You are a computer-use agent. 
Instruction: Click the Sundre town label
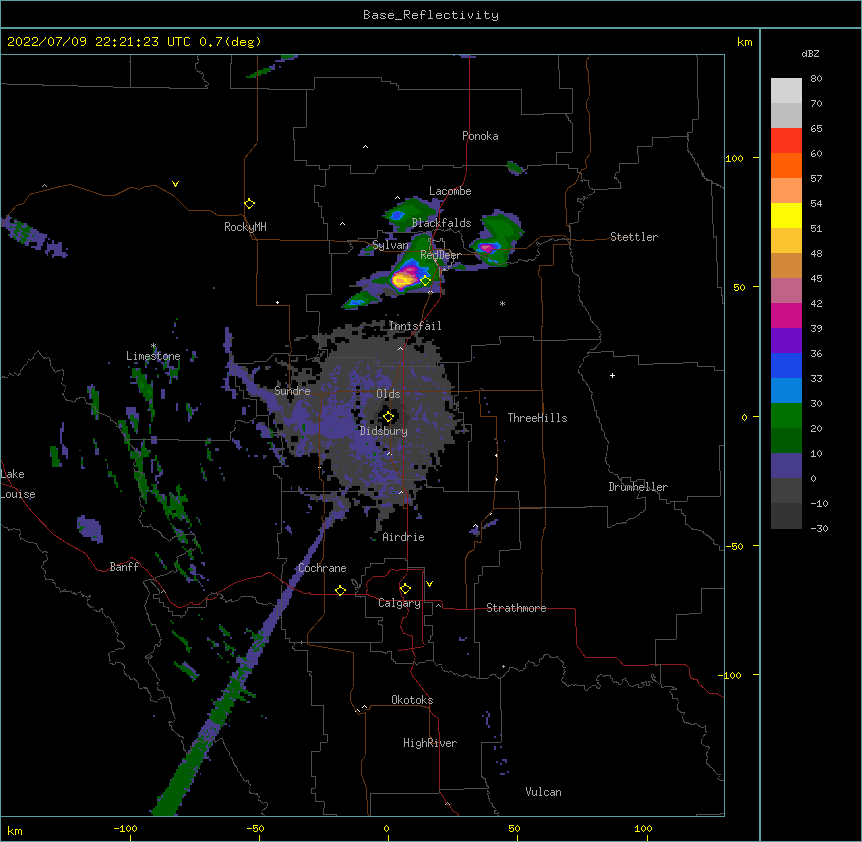tap(292, 391)
